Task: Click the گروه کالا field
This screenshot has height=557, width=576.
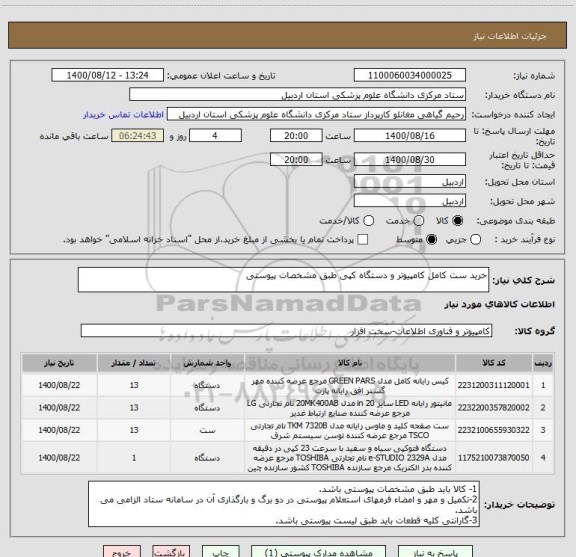Action: tap(286, 331)
